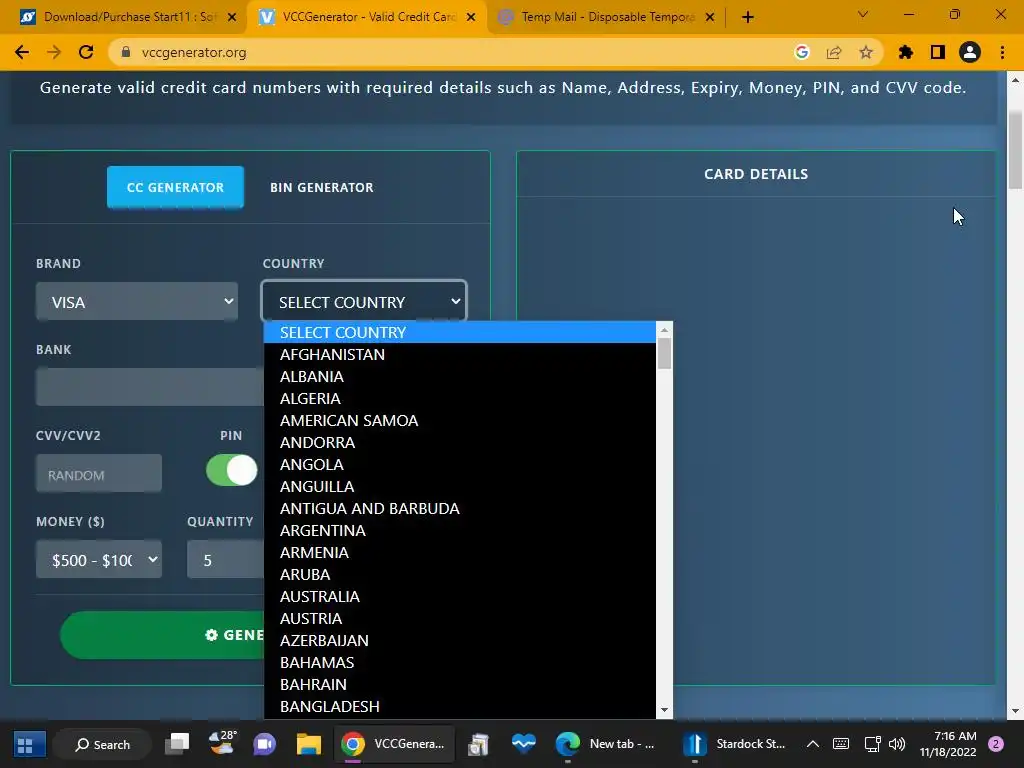Close the Download/Purchase Start11 tab
The image size is (1024, 768).
[232, 17]
